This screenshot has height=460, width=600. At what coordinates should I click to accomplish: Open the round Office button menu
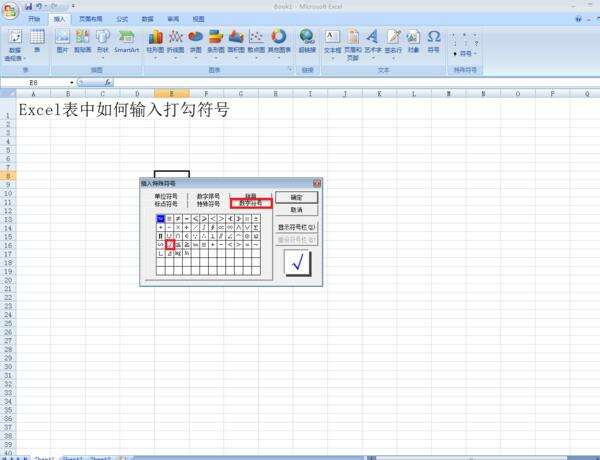[11, 10]
